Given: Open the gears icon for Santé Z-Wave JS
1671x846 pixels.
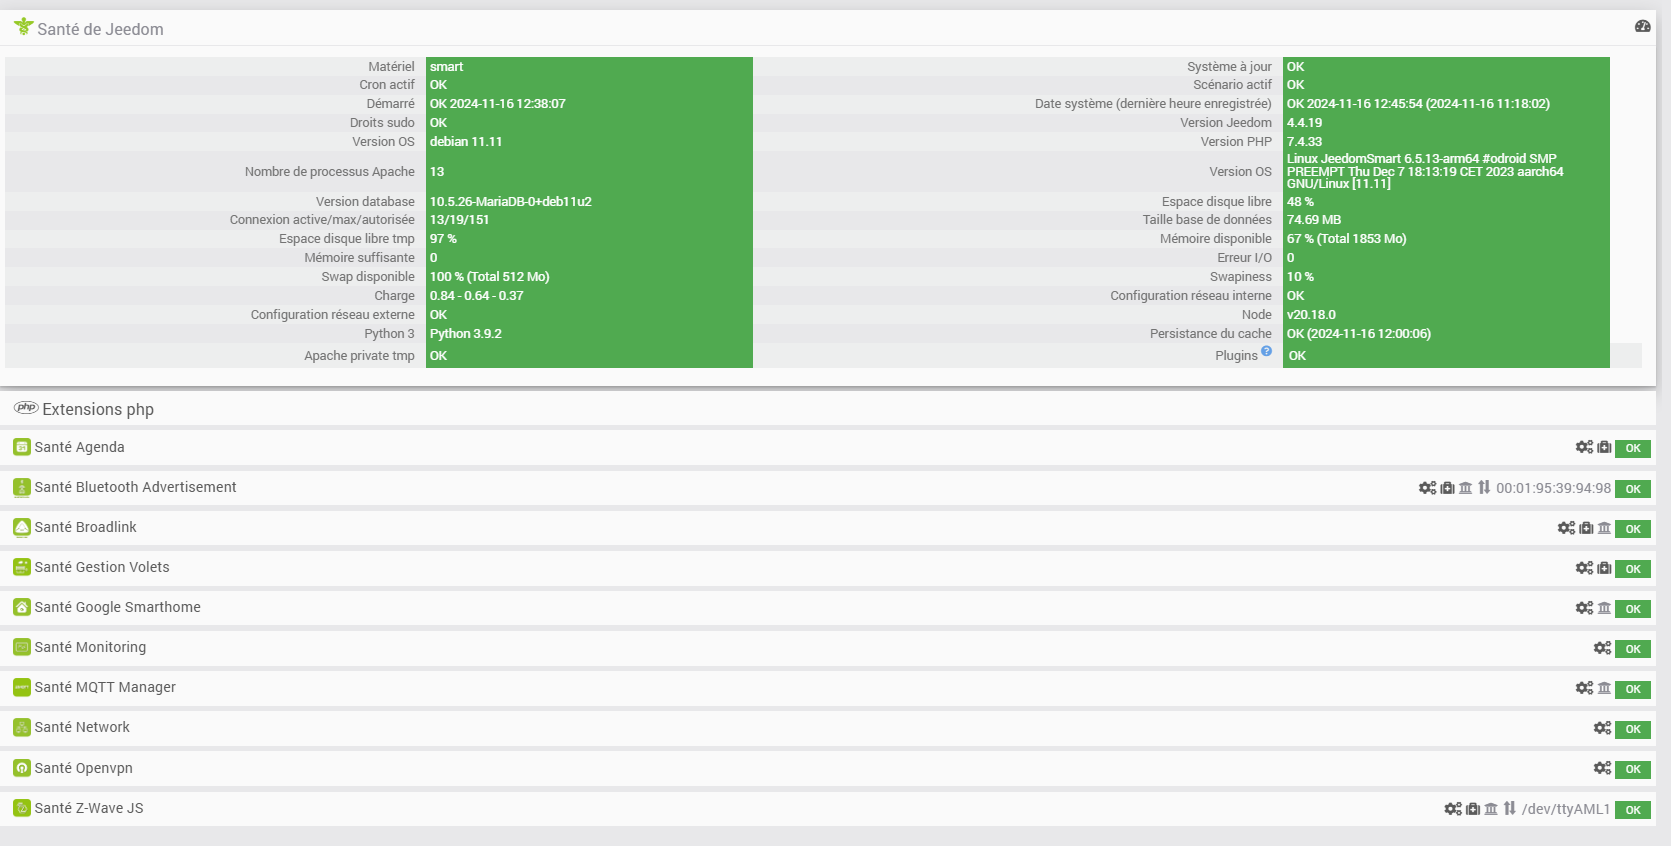Looking at the screenshot, I should 1453,808.
